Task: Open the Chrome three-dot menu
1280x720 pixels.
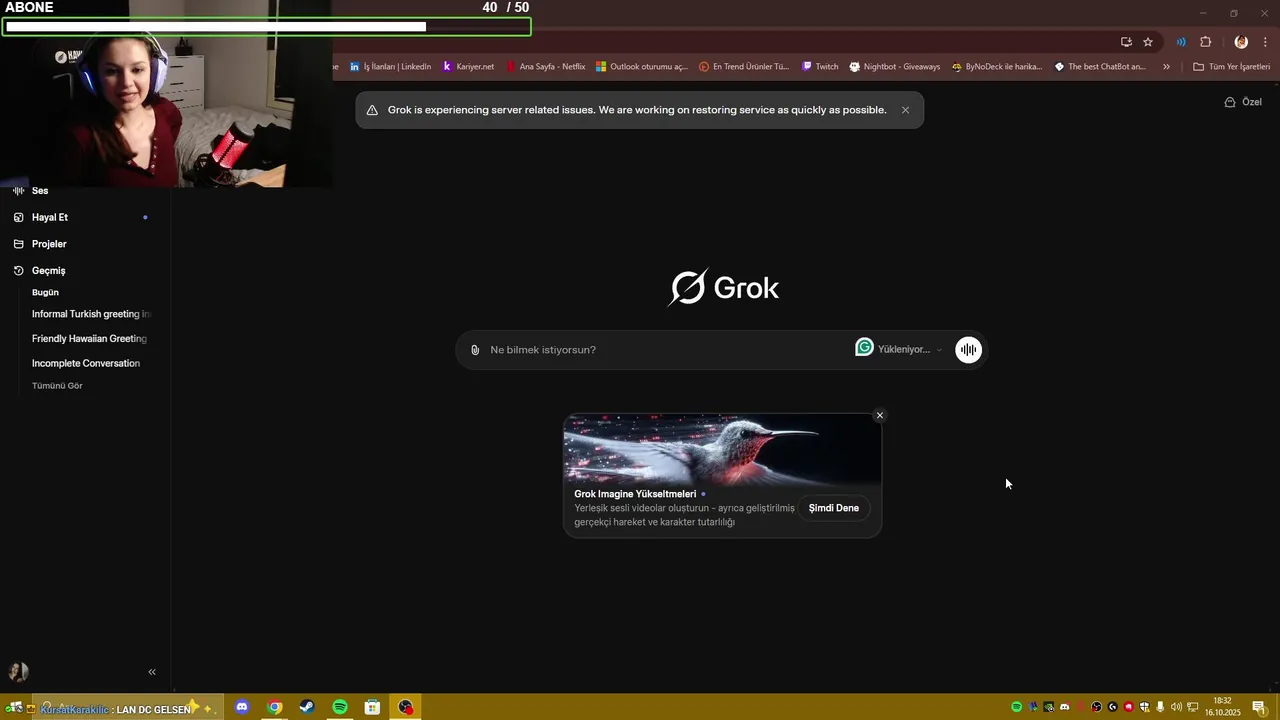Action: 1265,42
